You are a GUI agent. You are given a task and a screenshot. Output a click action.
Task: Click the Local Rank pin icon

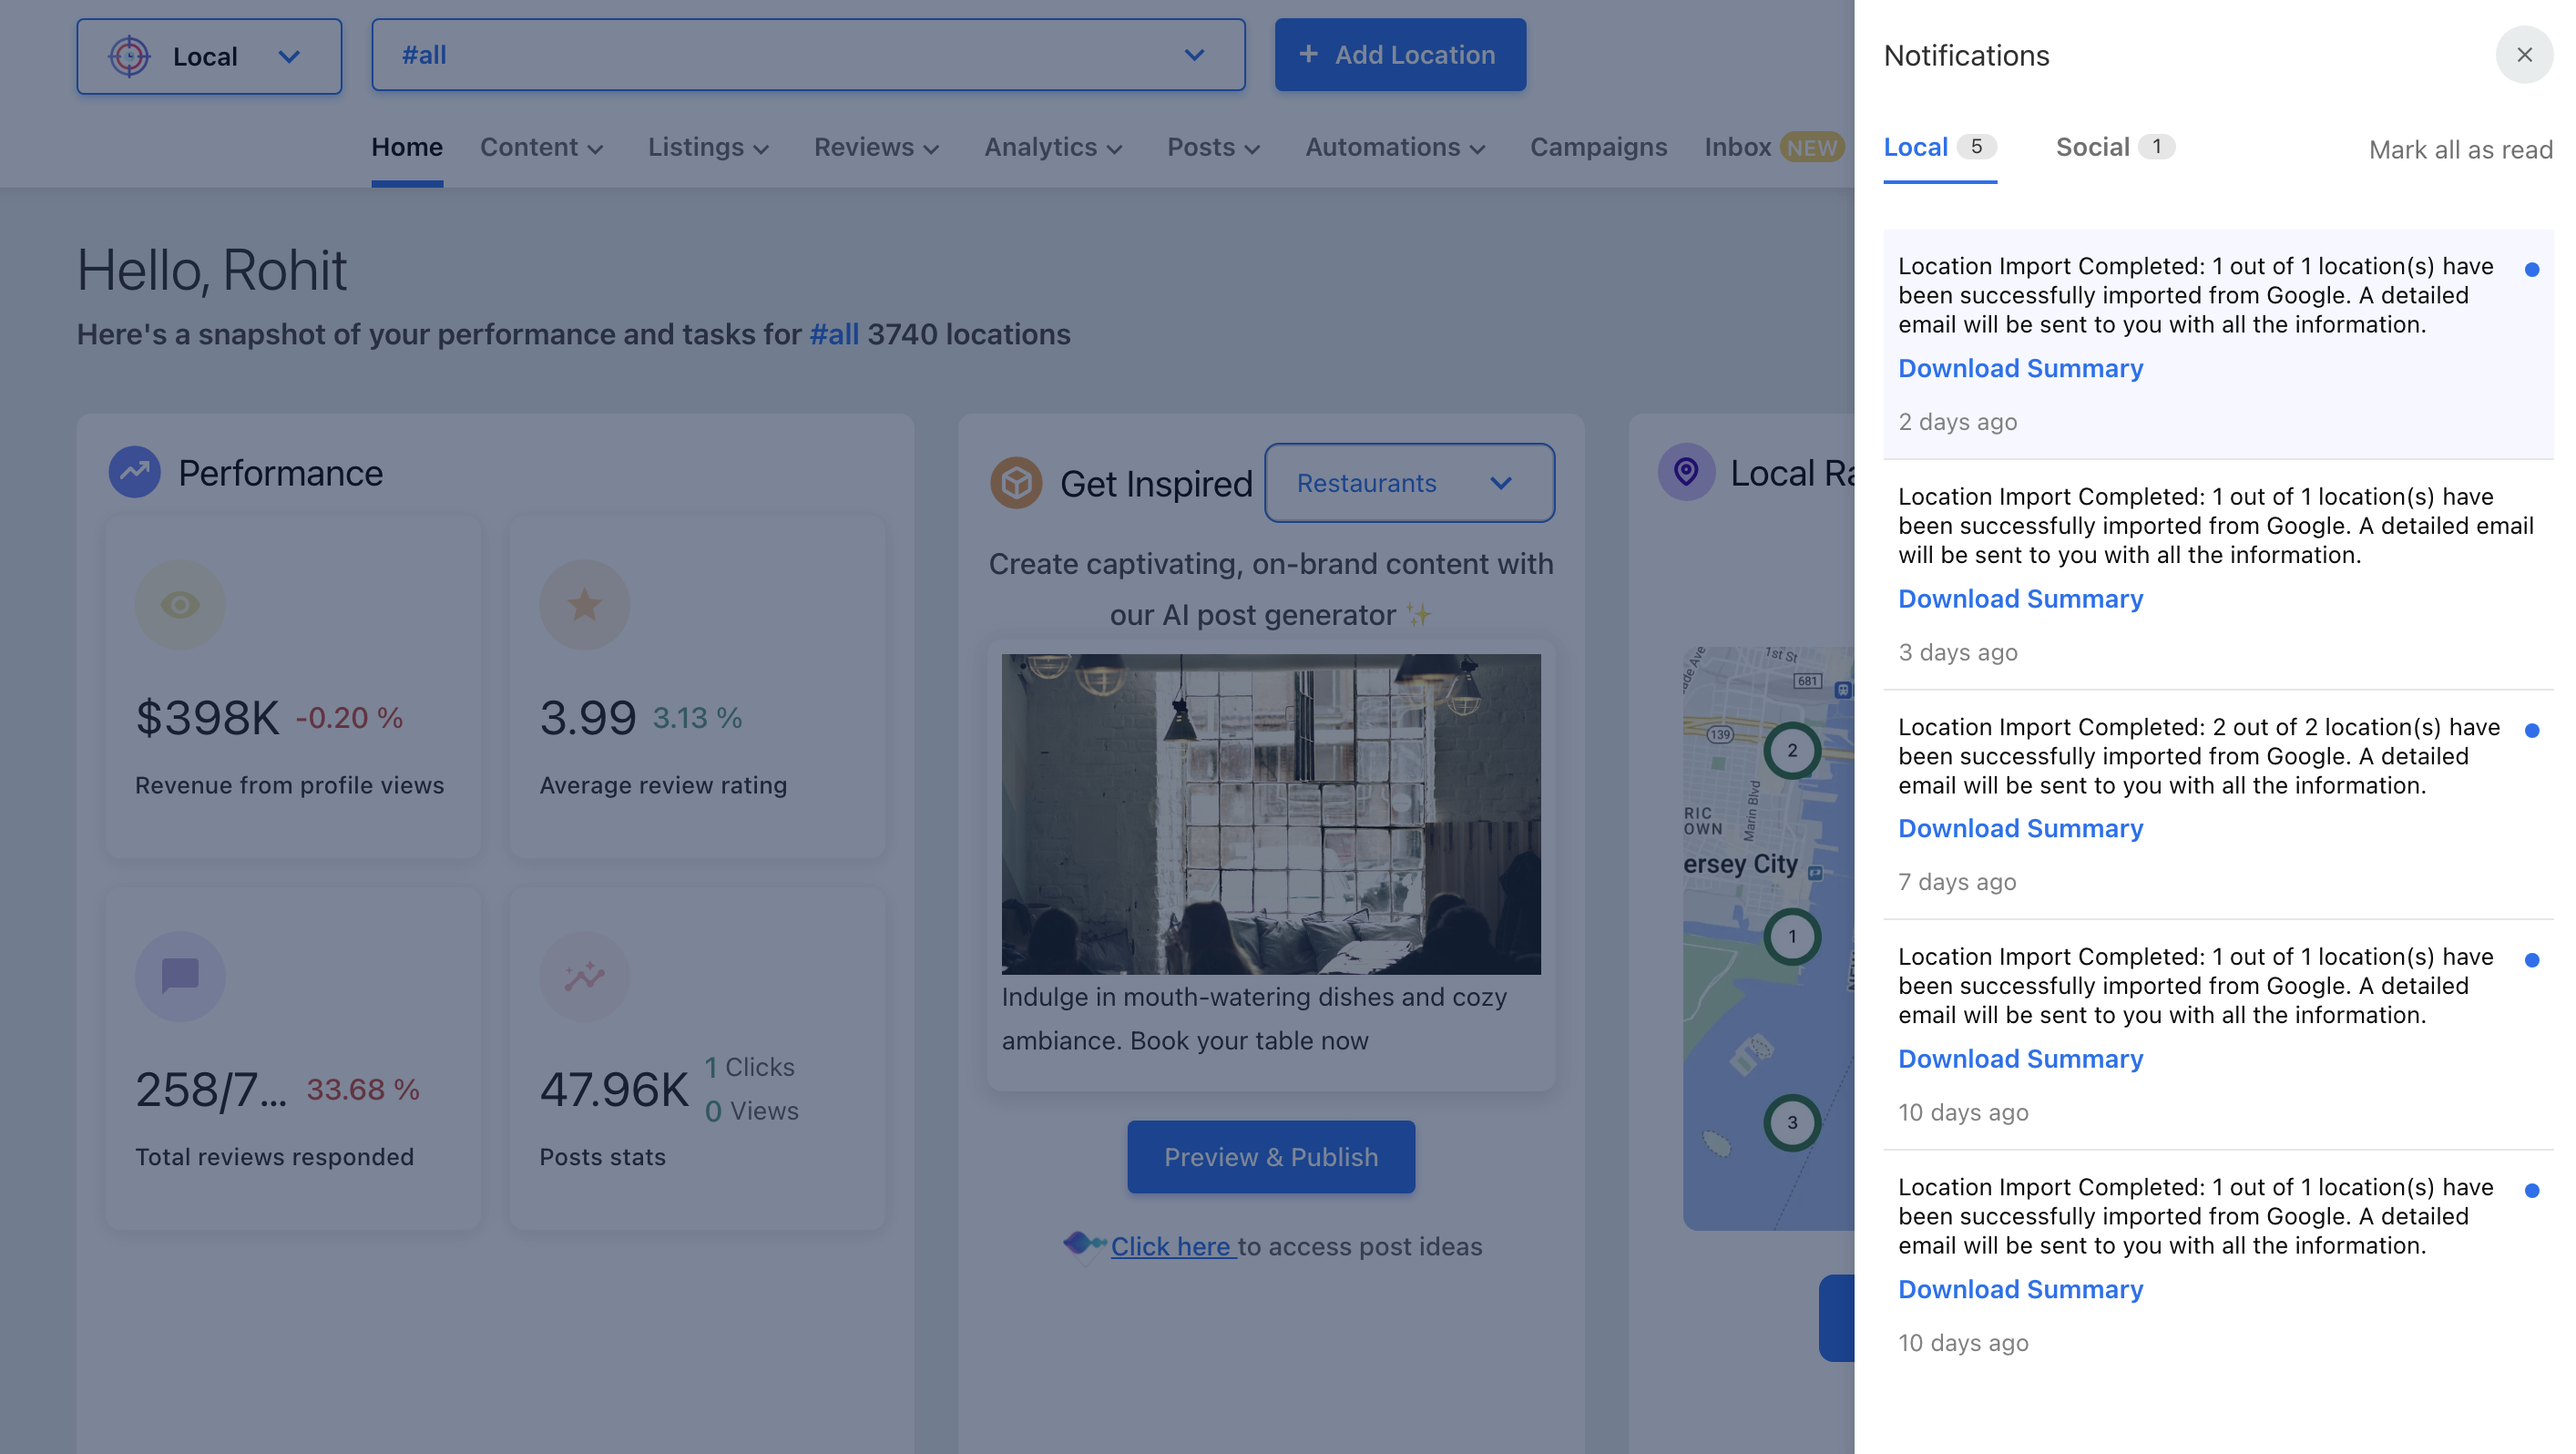[1686, 472]
